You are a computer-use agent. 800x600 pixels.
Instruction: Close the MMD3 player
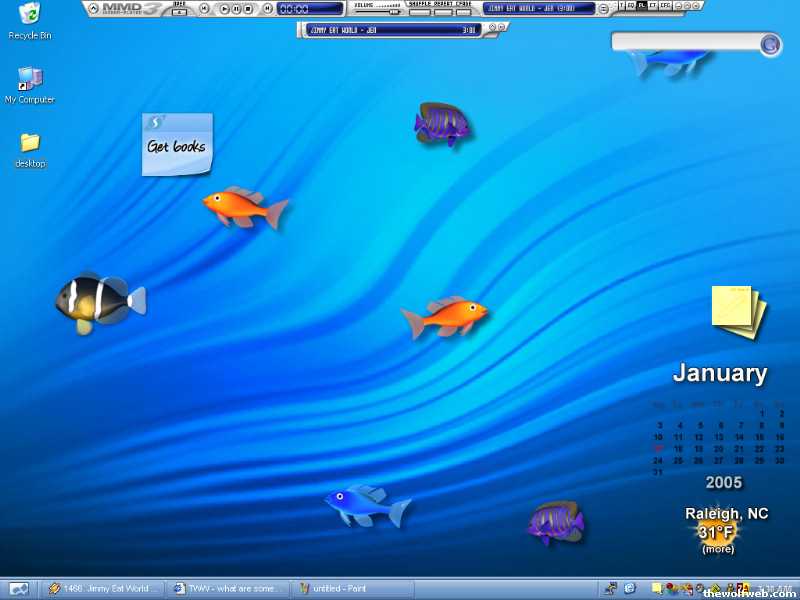695,6
